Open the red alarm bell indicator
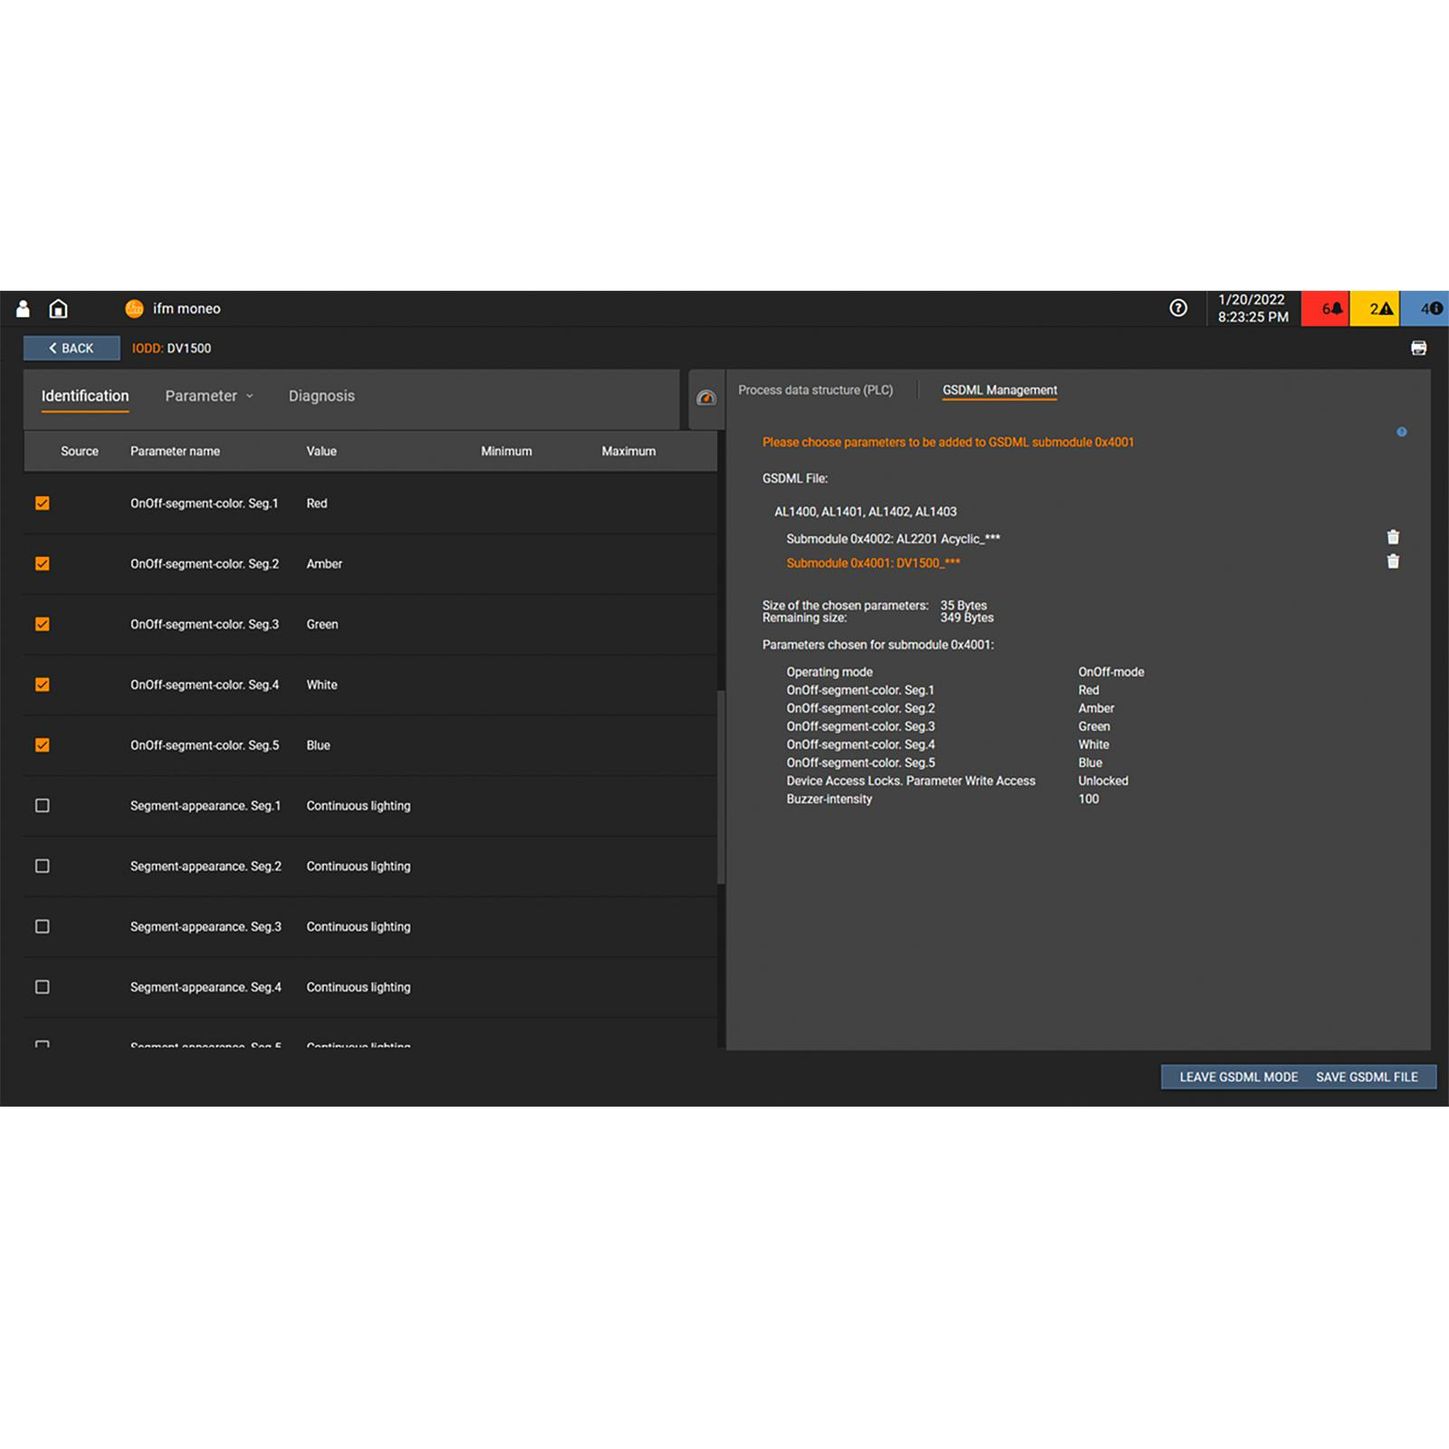The width and height of the screenshot is (1449, 1449). click(1326, 309)
